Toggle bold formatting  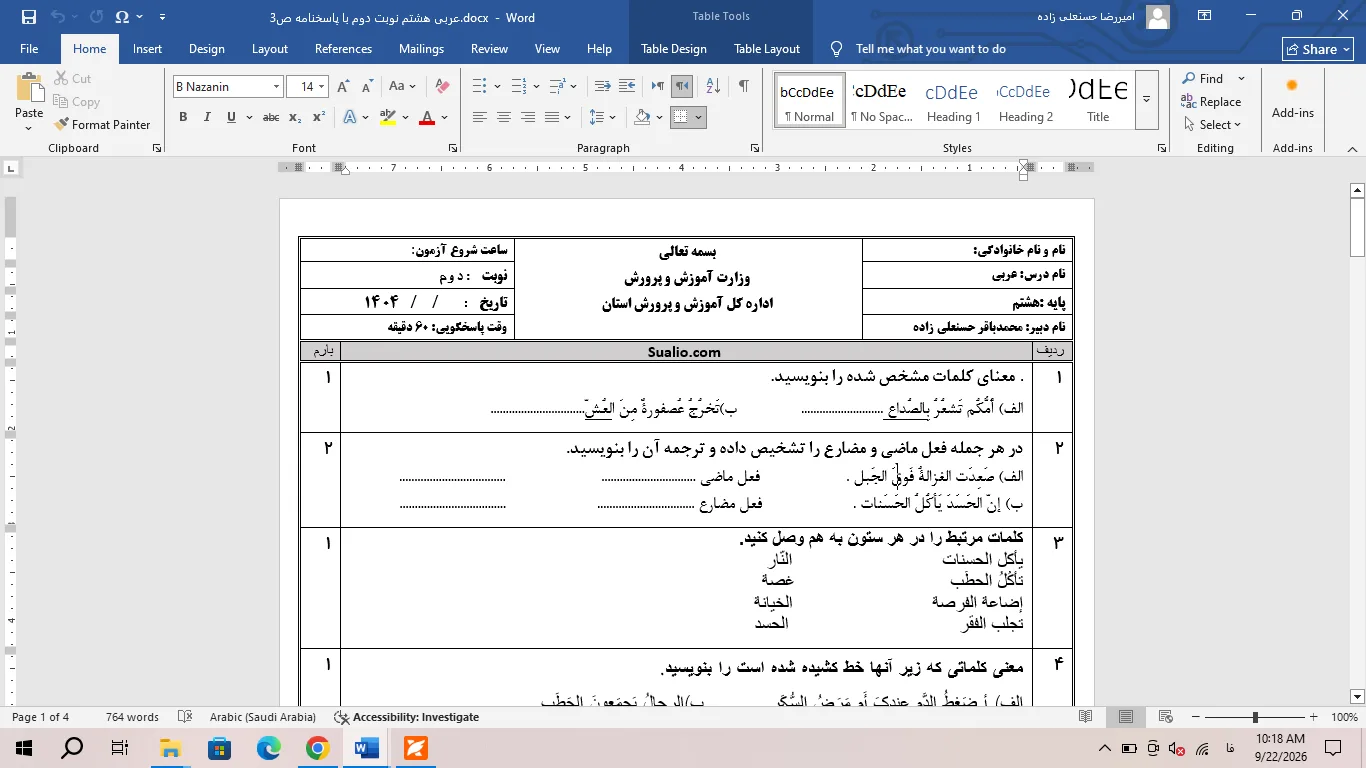coord(183,117)
